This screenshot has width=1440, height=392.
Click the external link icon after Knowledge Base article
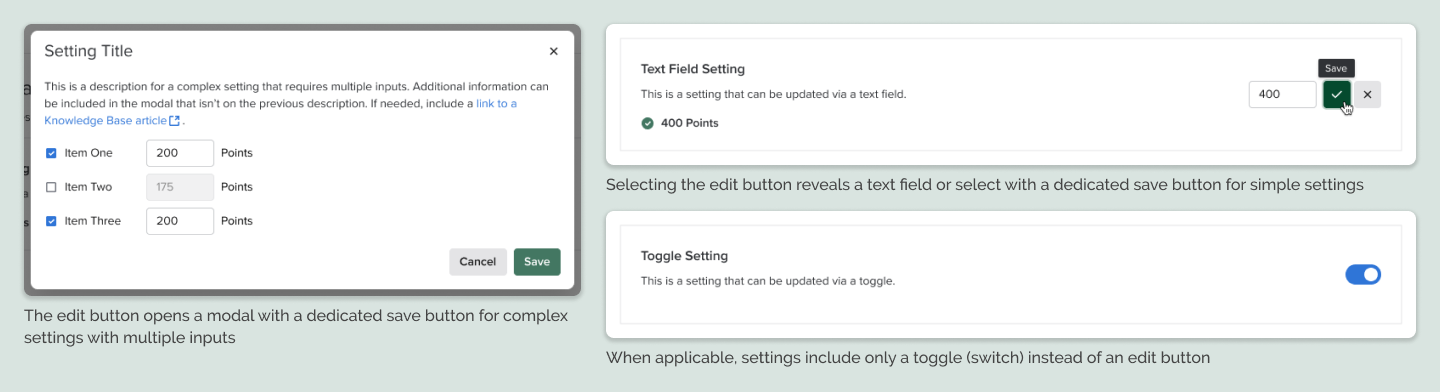(x=175, y=121)
